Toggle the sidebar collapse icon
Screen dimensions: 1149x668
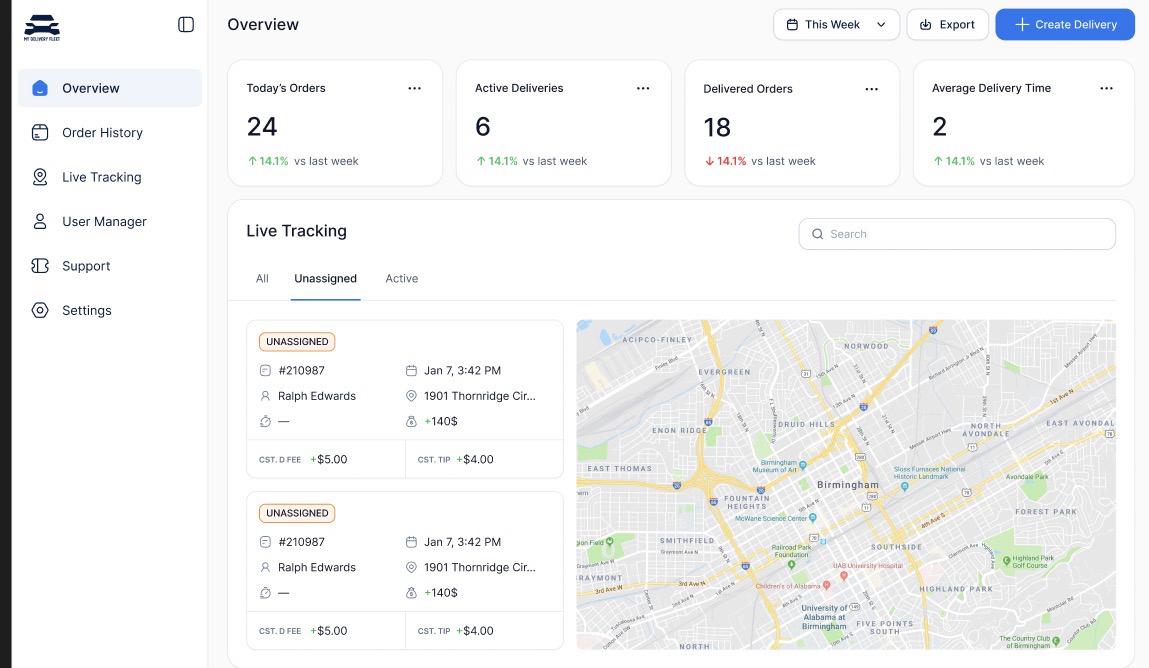(x=186, y=24)
